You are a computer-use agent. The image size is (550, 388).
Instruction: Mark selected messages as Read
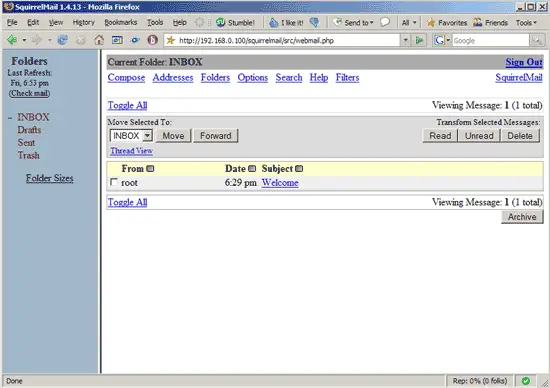coord(440,136)
